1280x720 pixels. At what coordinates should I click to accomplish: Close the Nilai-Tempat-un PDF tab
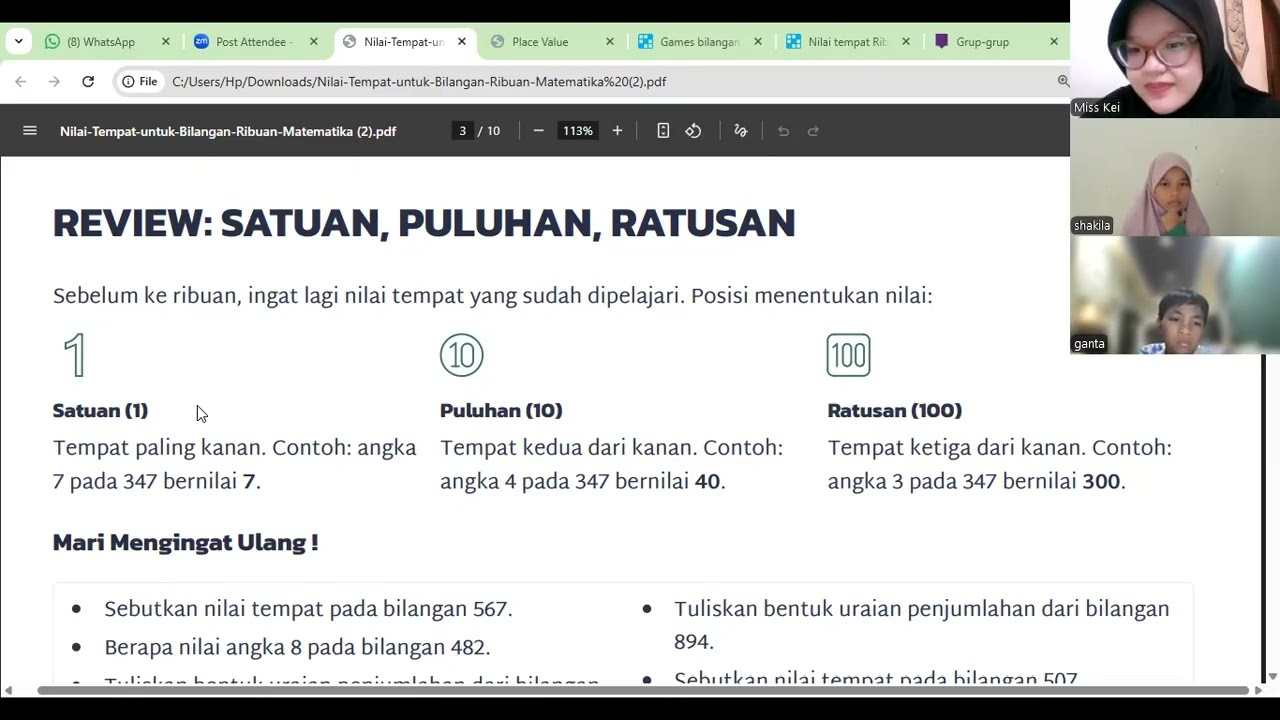click(x=462, y=42)
